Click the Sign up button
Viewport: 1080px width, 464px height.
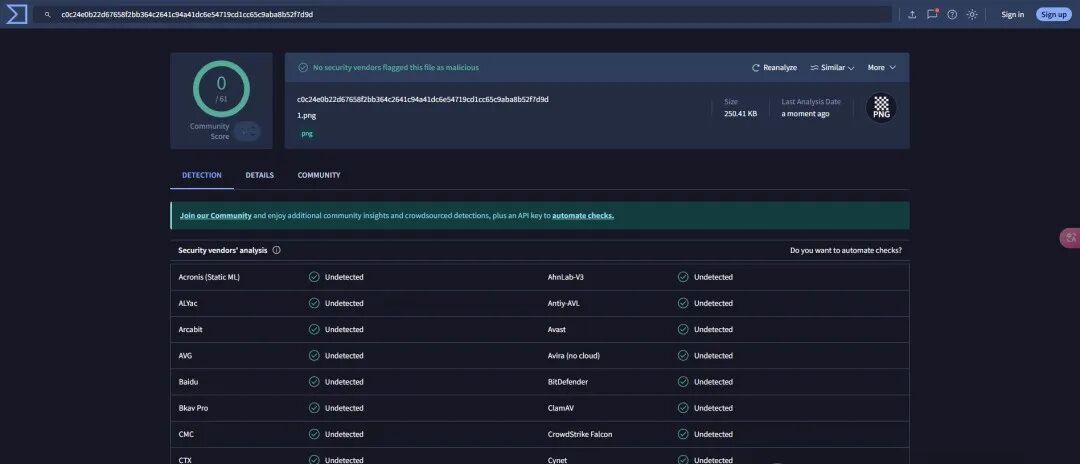pos(1054,14)
